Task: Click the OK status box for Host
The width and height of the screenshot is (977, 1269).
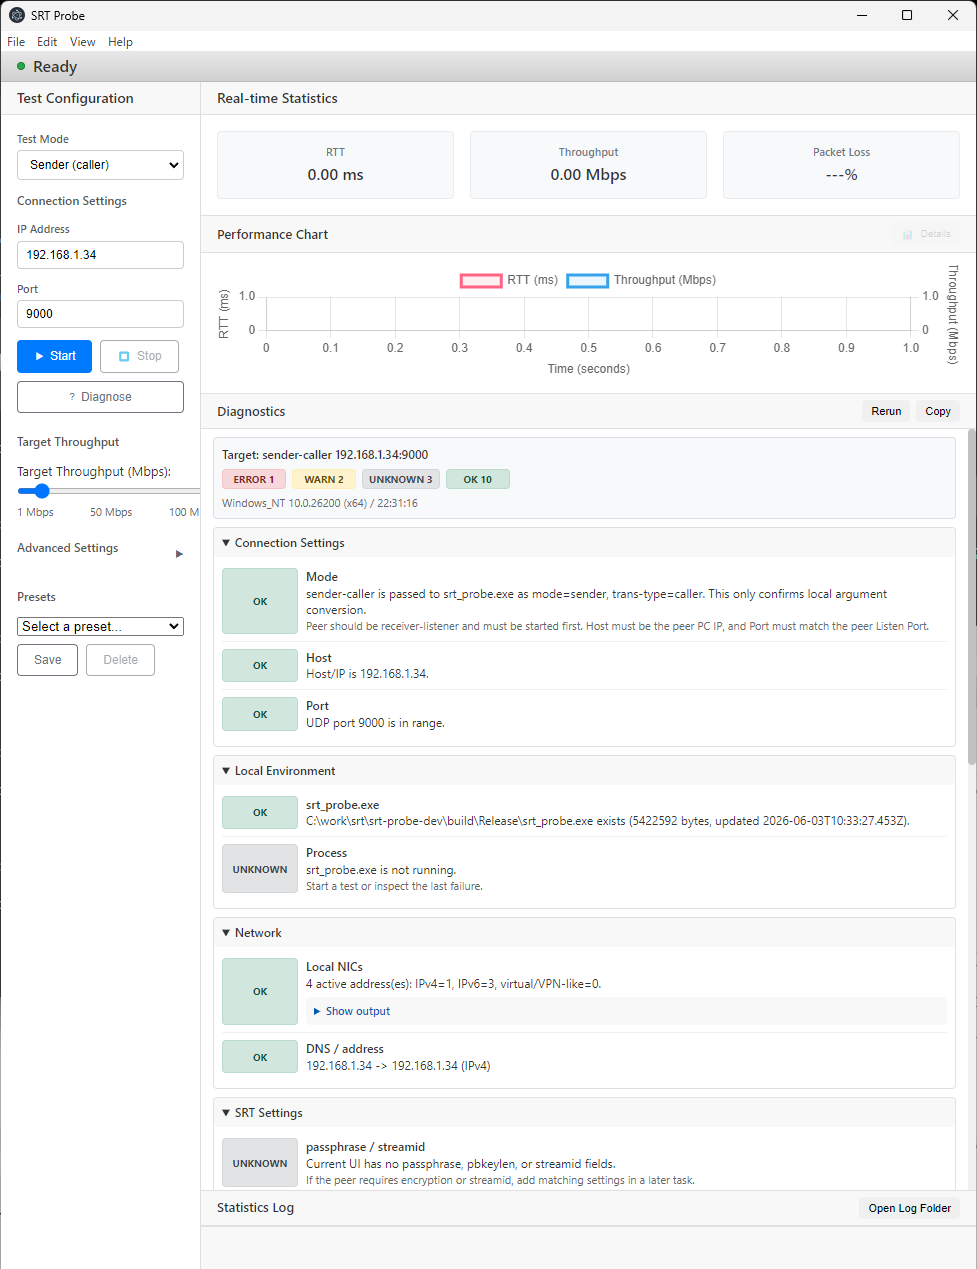Action: (260, 666)
